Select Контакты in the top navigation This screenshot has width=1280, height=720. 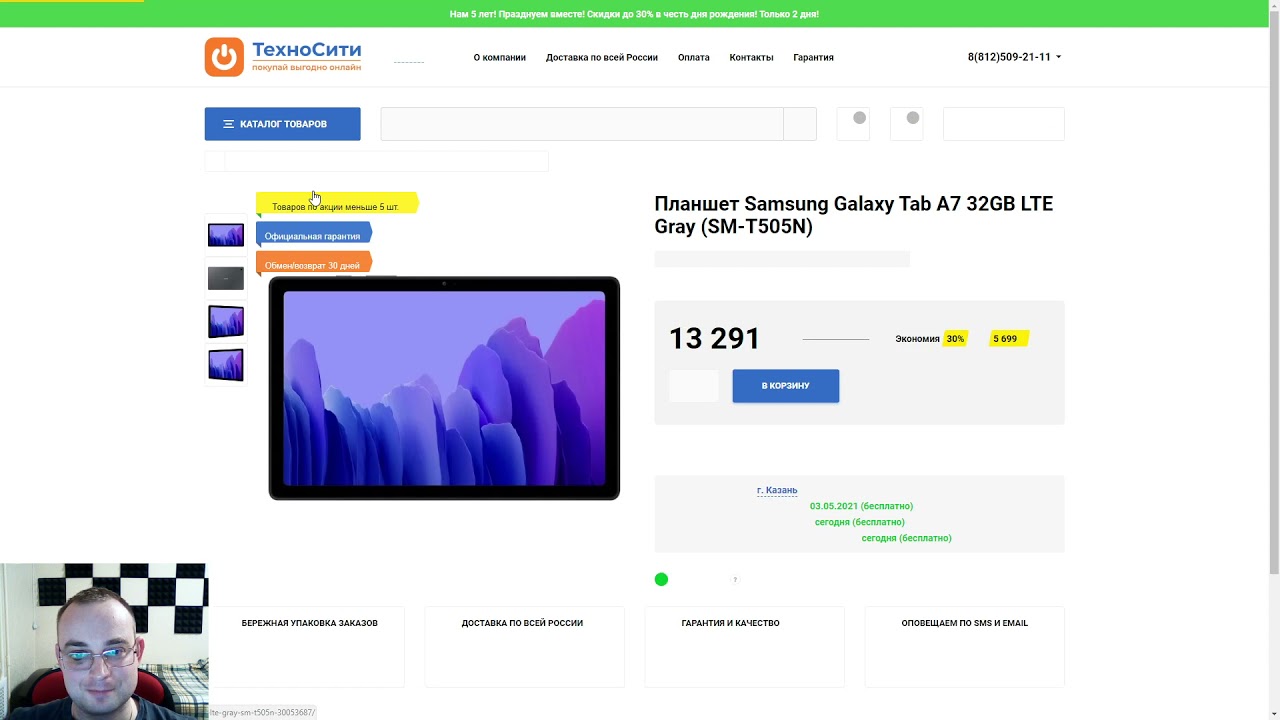[751, 57]
